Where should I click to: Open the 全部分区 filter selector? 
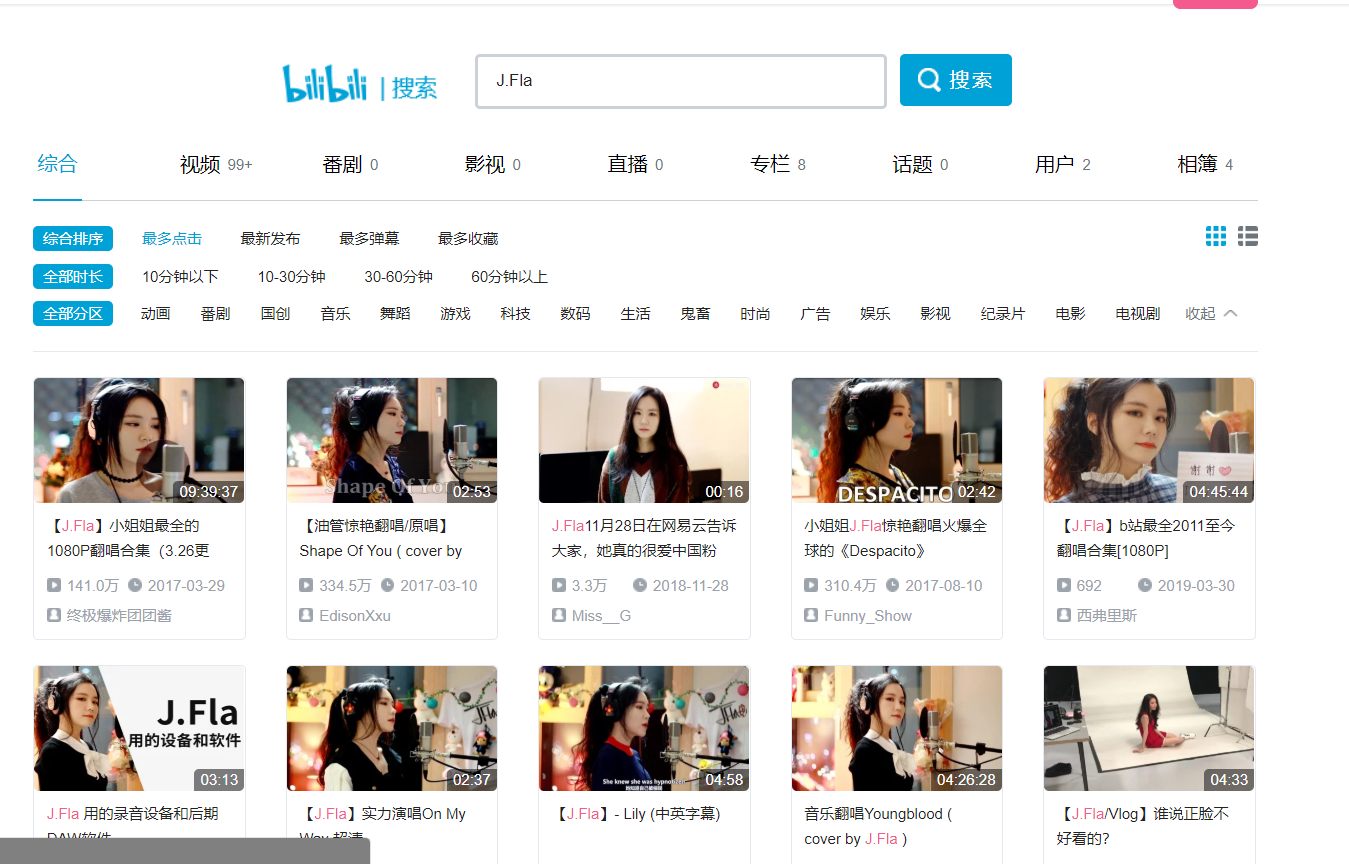tap(73, 313)
